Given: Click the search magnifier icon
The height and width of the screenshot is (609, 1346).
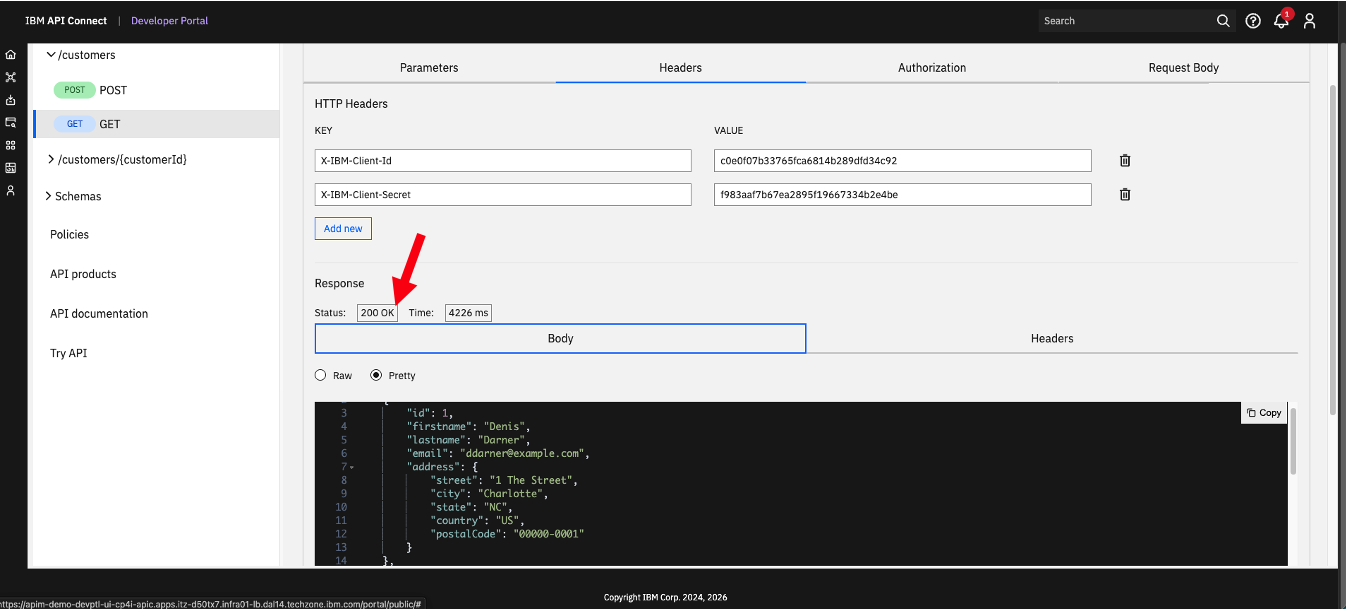Looking at the screenshot, I should pyautogui.click(x=1223, y=21).
